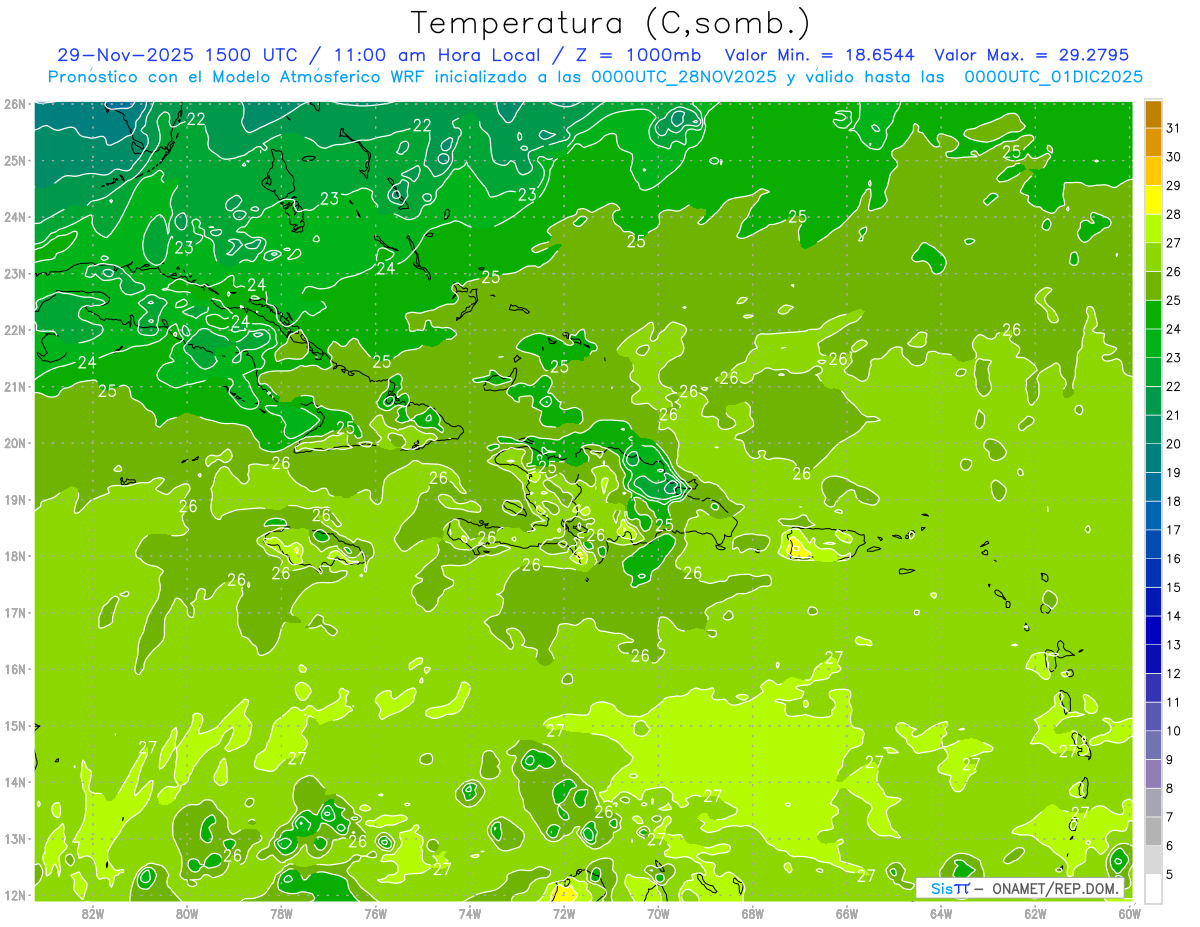This screenshot has height=927, width=1200.
Task: Click the "22N" latitude axis label
Action: pyautogui.click(x=15, y=330)
